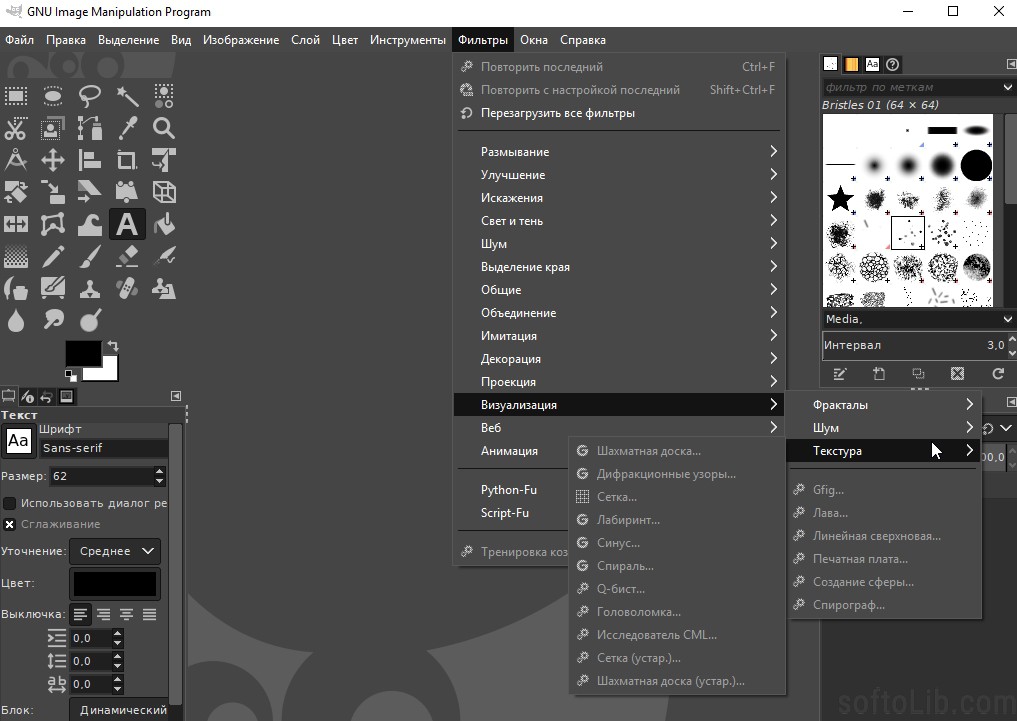
Task: Toggle the 'Сглаживание' antialiasing checkbox
Action: click(10, 524)
